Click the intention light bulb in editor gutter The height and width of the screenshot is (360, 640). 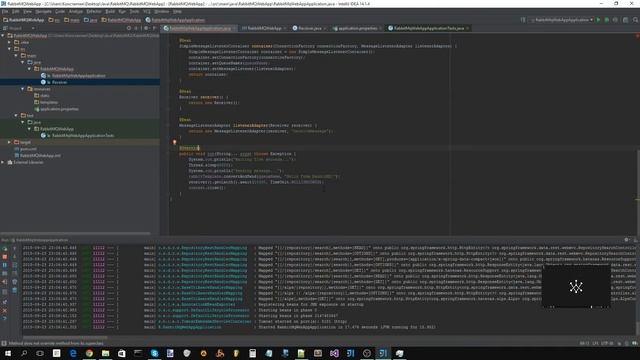[174, 142]
